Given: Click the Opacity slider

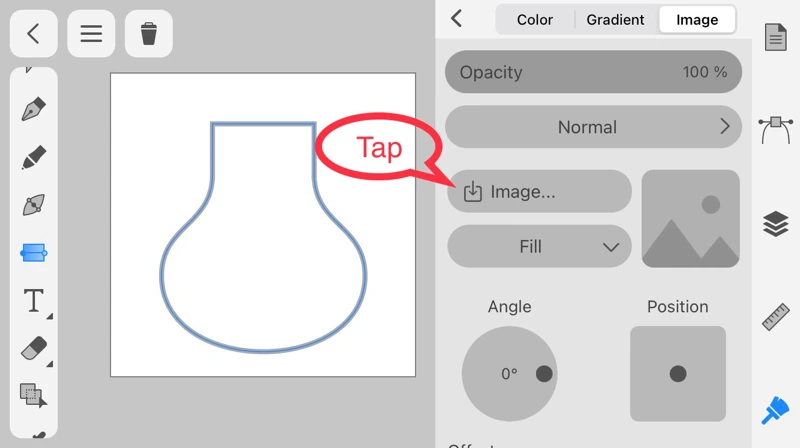Looking at the screenshot, I should (x=593, y=72).
